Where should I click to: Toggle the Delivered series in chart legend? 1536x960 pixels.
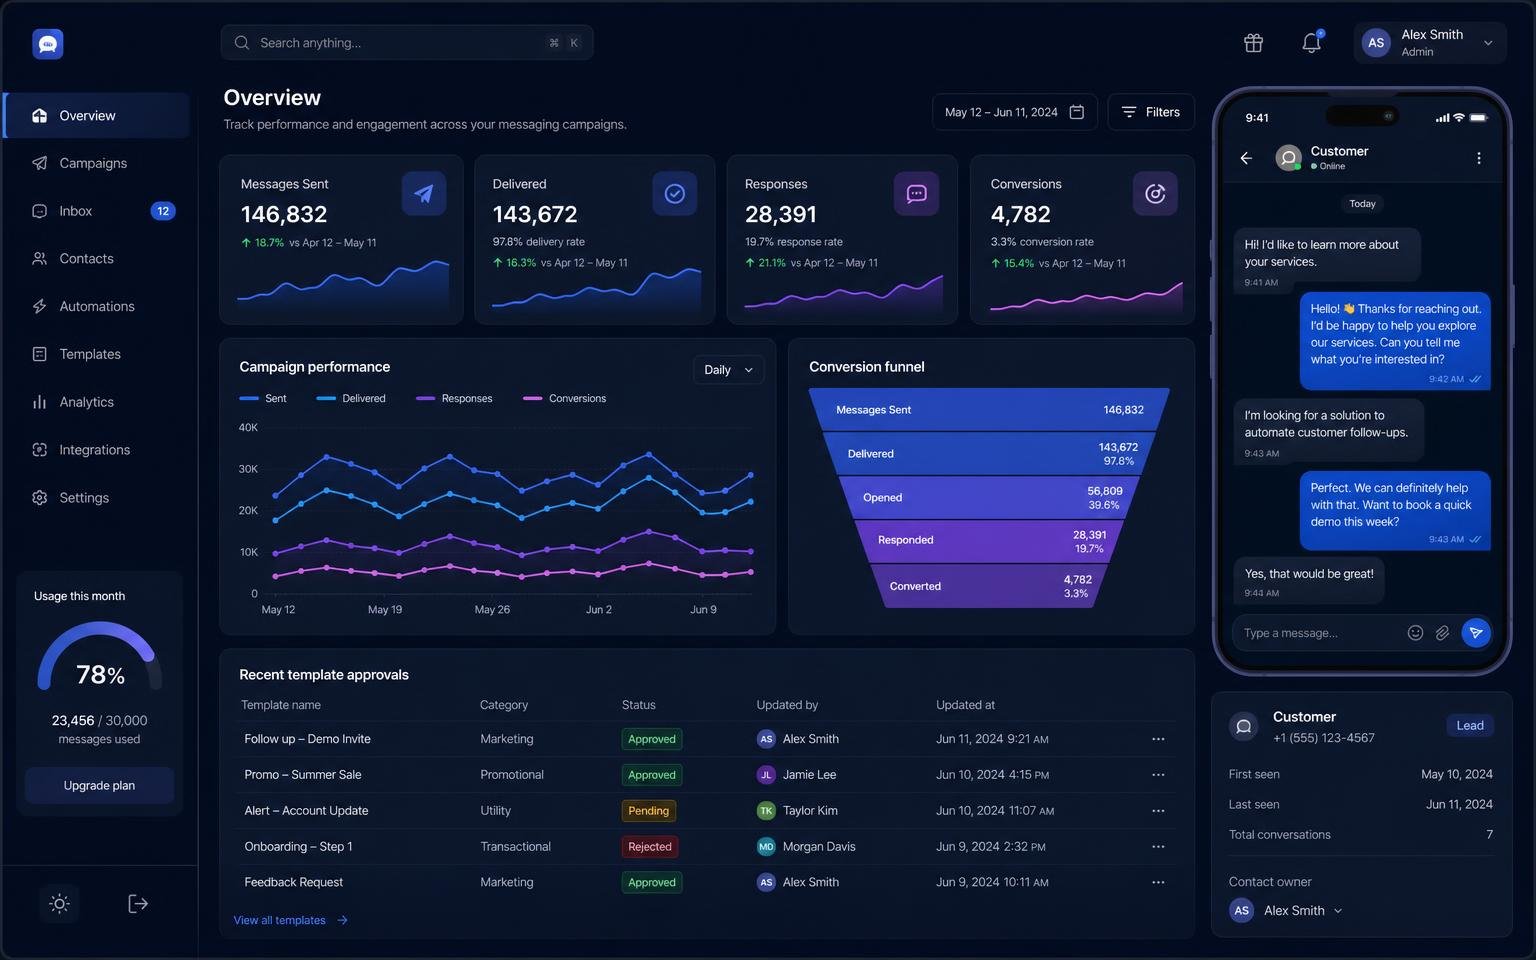[x=351, y=398]
